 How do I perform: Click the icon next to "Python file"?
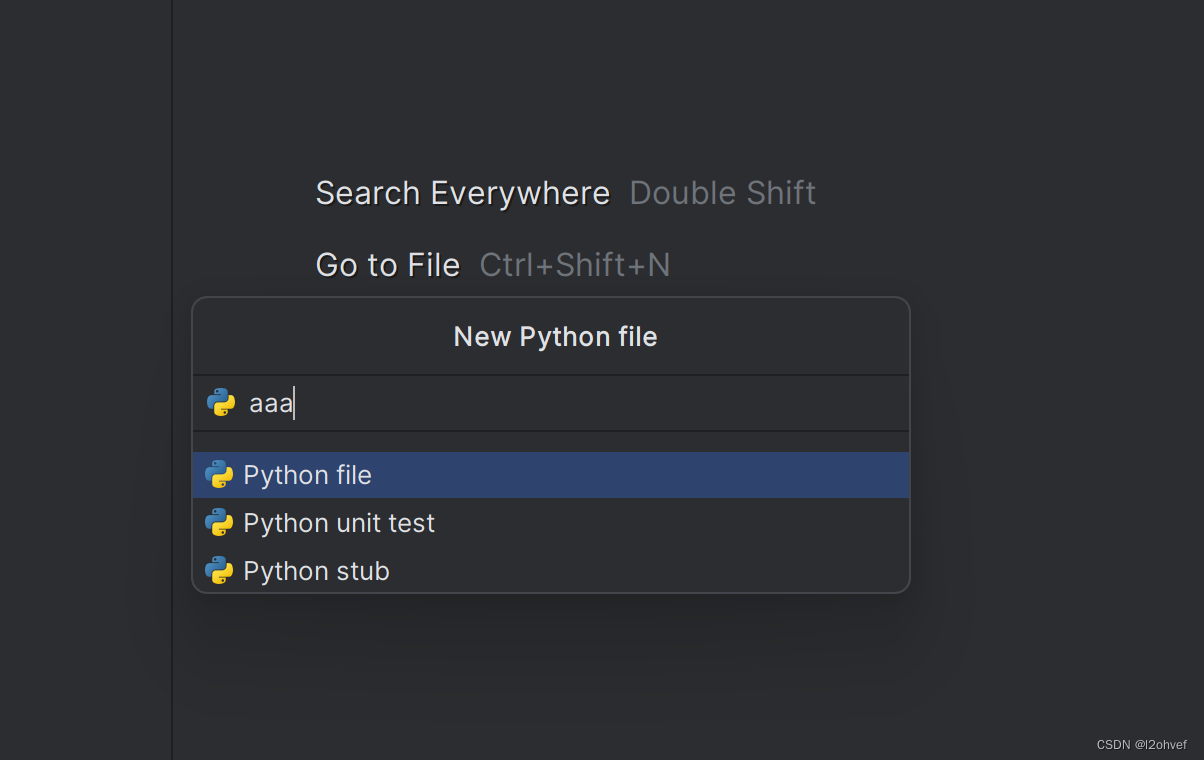pos(219,475)
